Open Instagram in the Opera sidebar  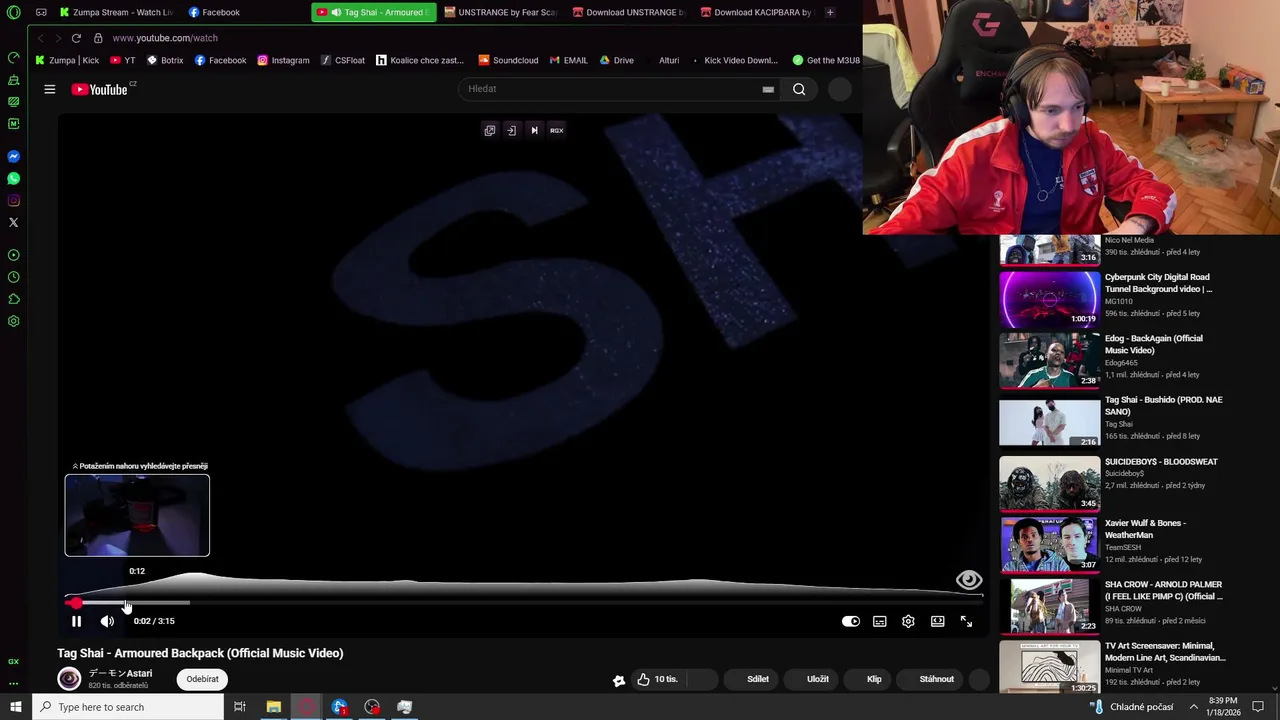pos(13,201)
